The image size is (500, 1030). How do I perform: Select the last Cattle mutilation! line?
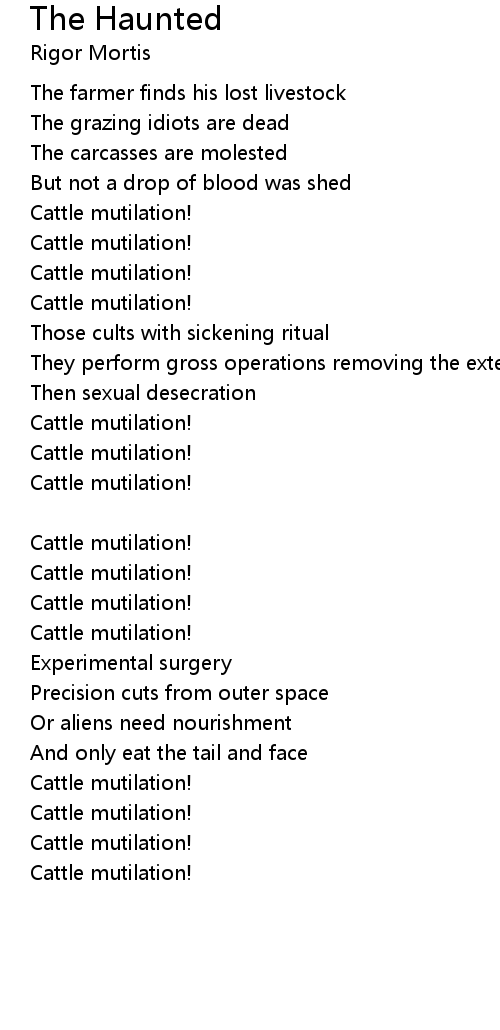coord(110,873)
